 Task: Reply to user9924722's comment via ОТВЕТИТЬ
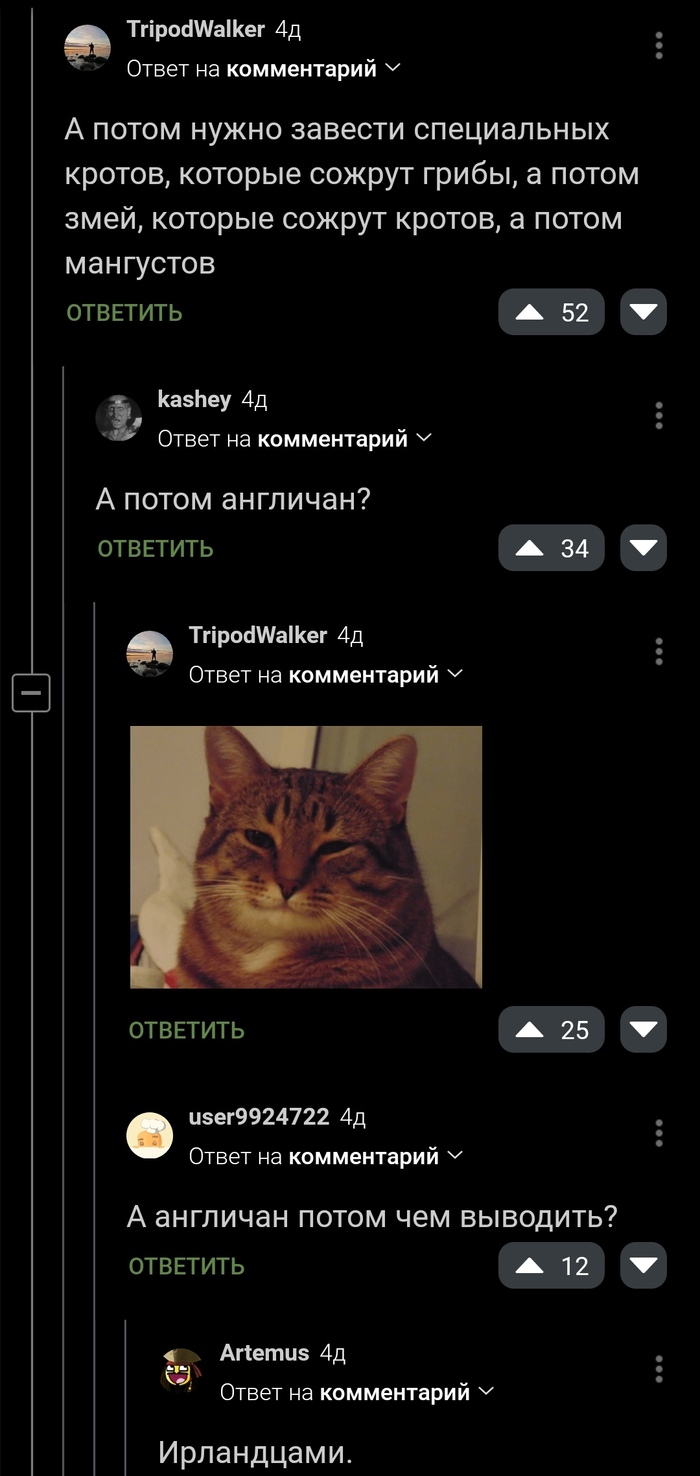[186, 1266]
